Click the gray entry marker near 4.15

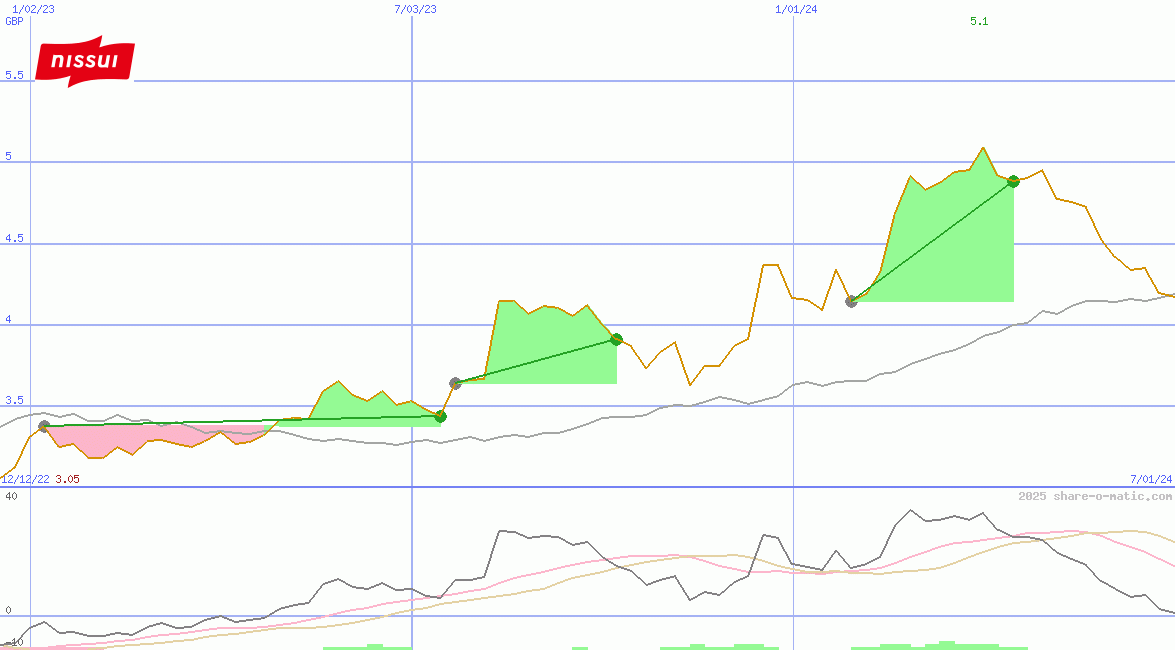pos(851,301)
